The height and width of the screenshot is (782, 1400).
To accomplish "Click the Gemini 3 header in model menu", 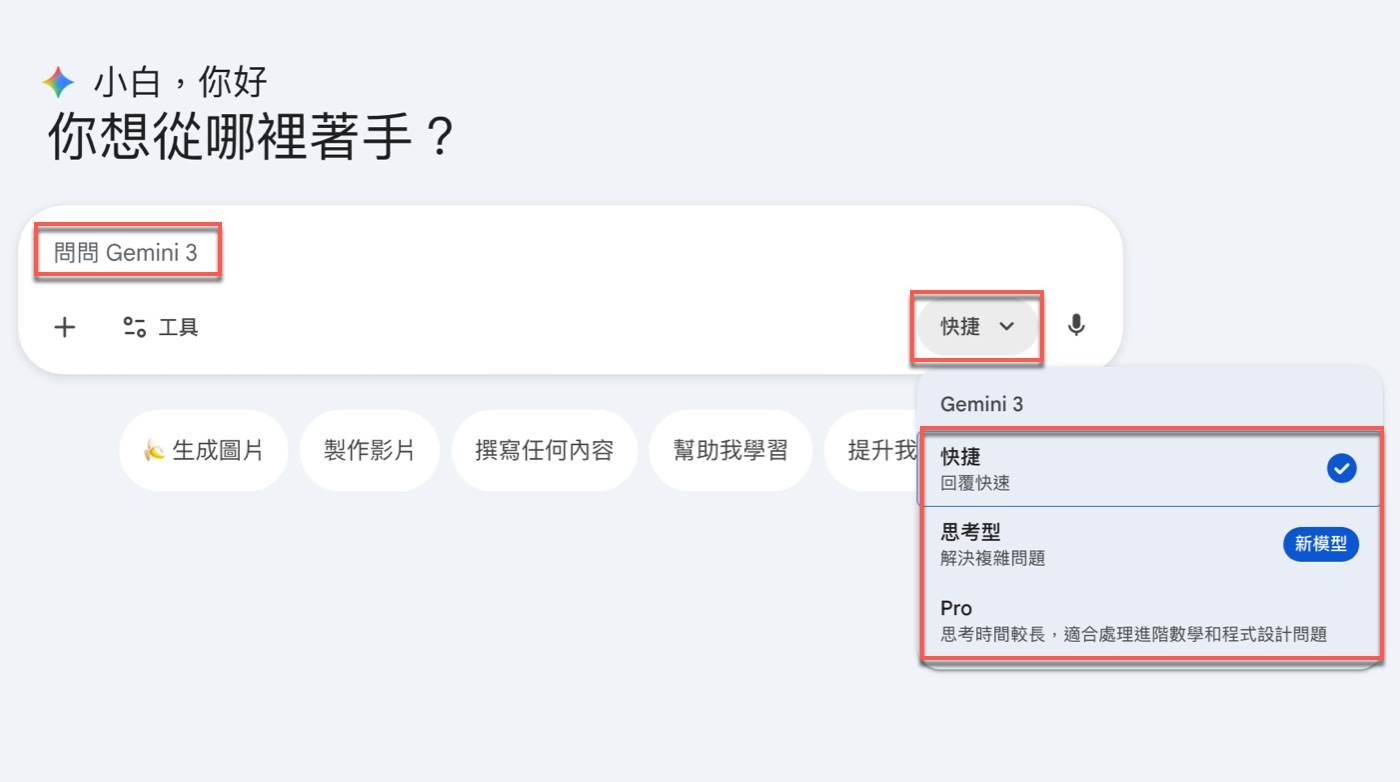I will pos(981,404).
